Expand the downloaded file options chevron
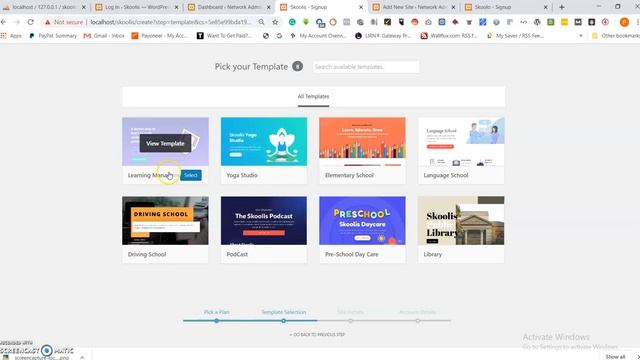The height and width of the screenshot is (360, 640). pyautogui.click(x=82, y=357)
